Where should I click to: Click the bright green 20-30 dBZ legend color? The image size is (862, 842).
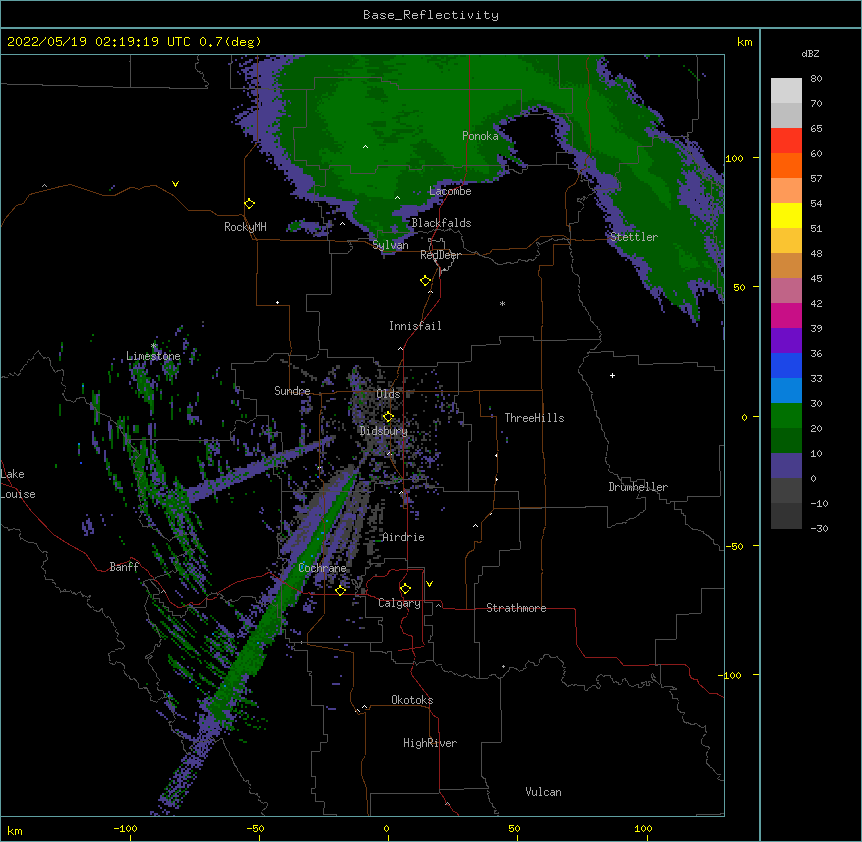[x=786, y=416]
